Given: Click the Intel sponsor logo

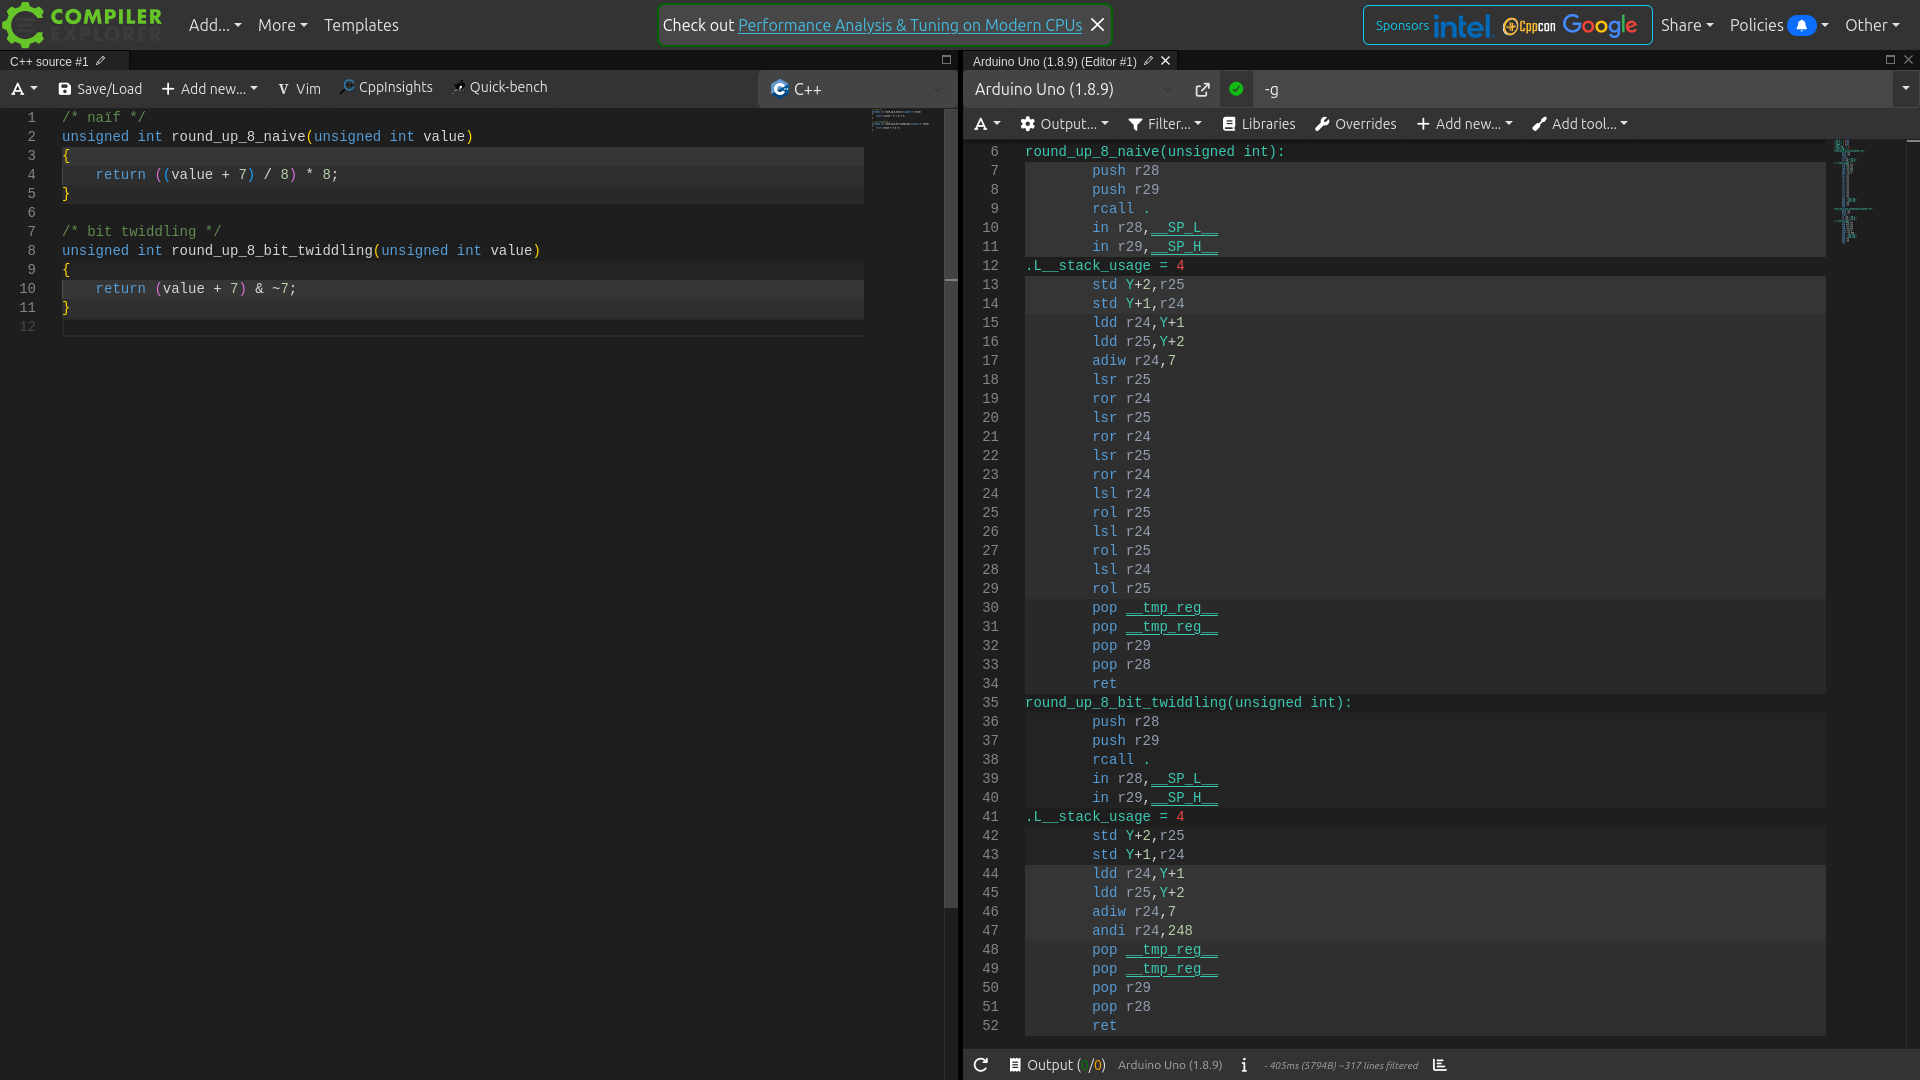Looking at the screenshot, I should tap(1461, 26).
